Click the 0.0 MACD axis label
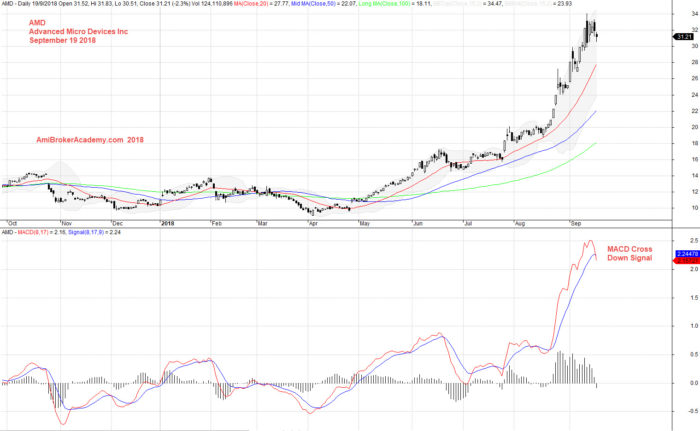This screenshot has height=431, width=700. click(694, 383)
